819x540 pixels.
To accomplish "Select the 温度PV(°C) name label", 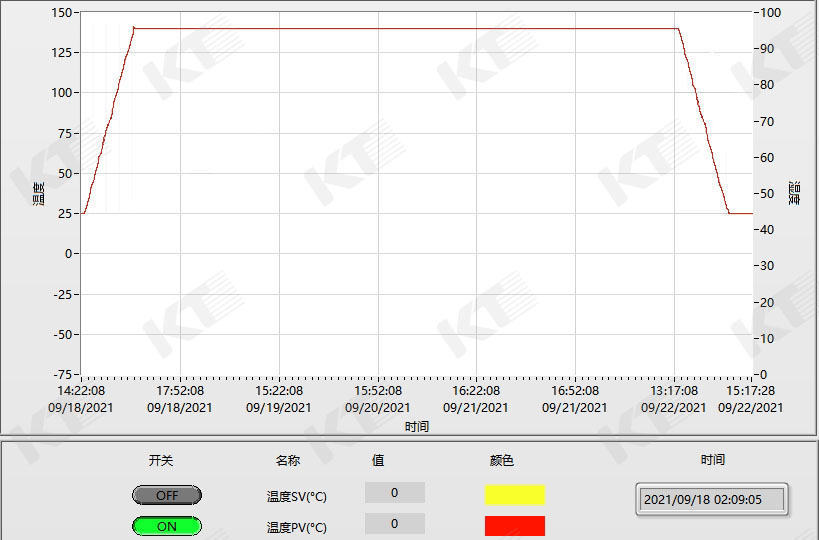I will (297, 527).
